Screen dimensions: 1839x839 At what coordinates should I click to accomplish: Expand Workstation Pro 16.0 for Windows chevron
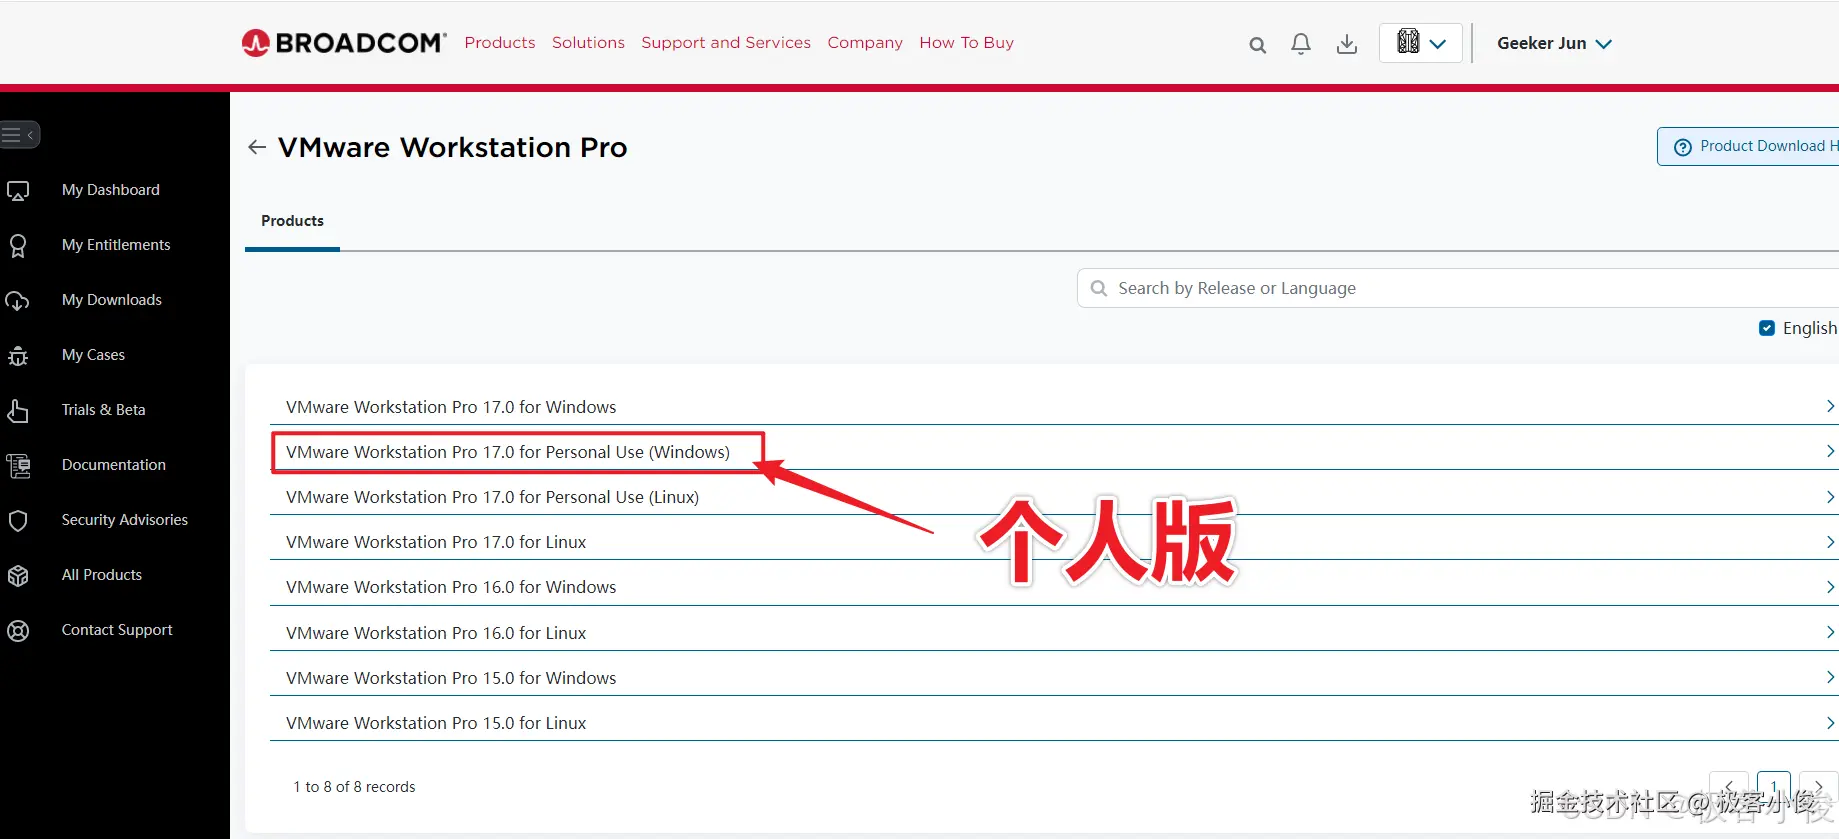click(1829, 587)
